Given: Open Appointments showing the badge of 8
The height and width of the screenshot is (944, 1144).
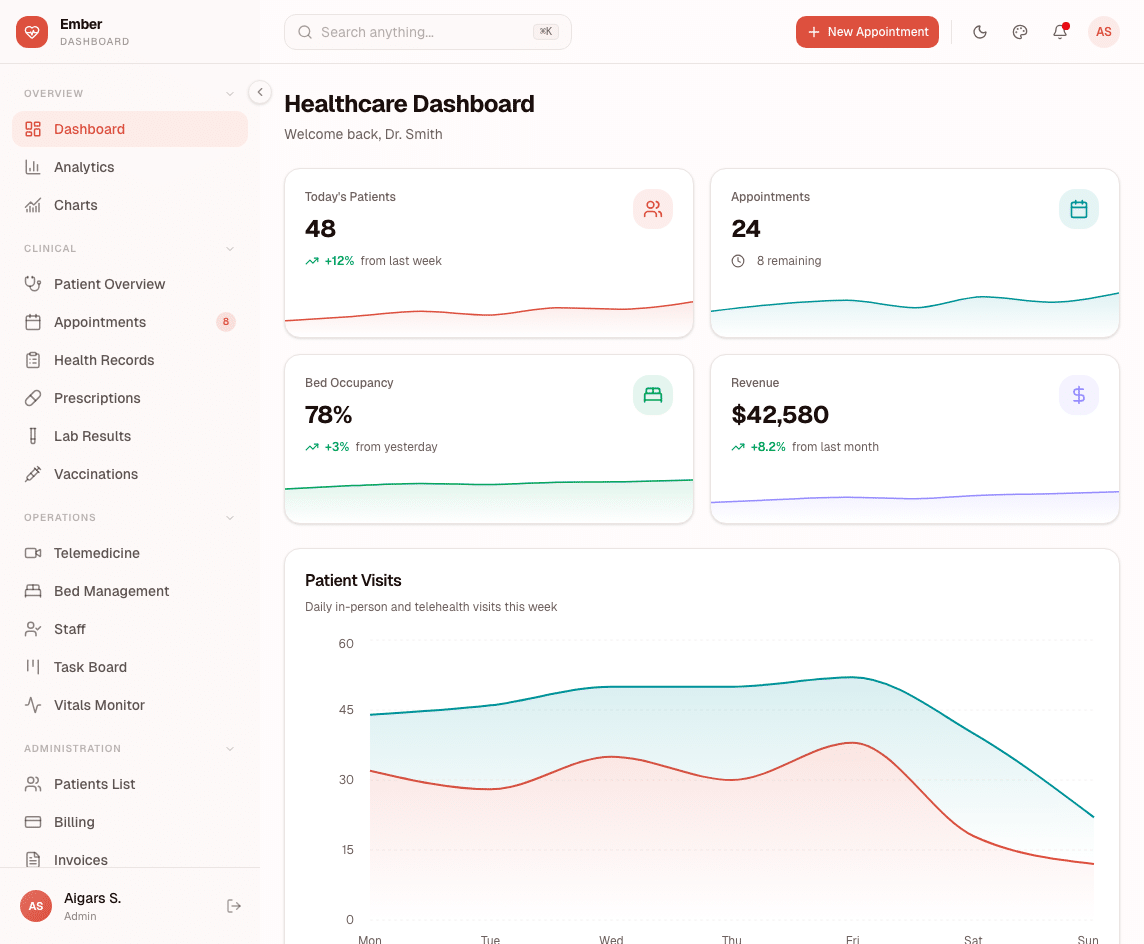Looking at the screenshot, I should 100,322.
